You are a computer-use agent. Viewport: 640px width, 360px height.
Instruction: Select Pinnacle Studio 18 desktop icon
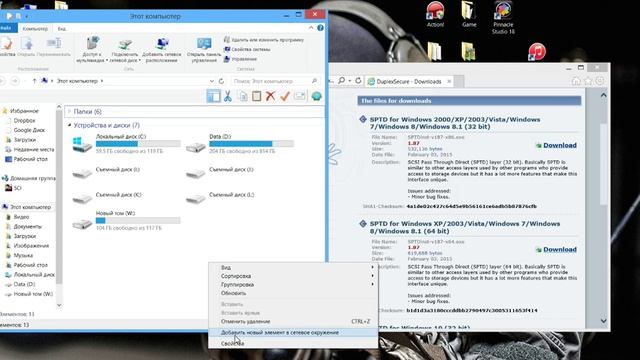[x=503, y=18]
